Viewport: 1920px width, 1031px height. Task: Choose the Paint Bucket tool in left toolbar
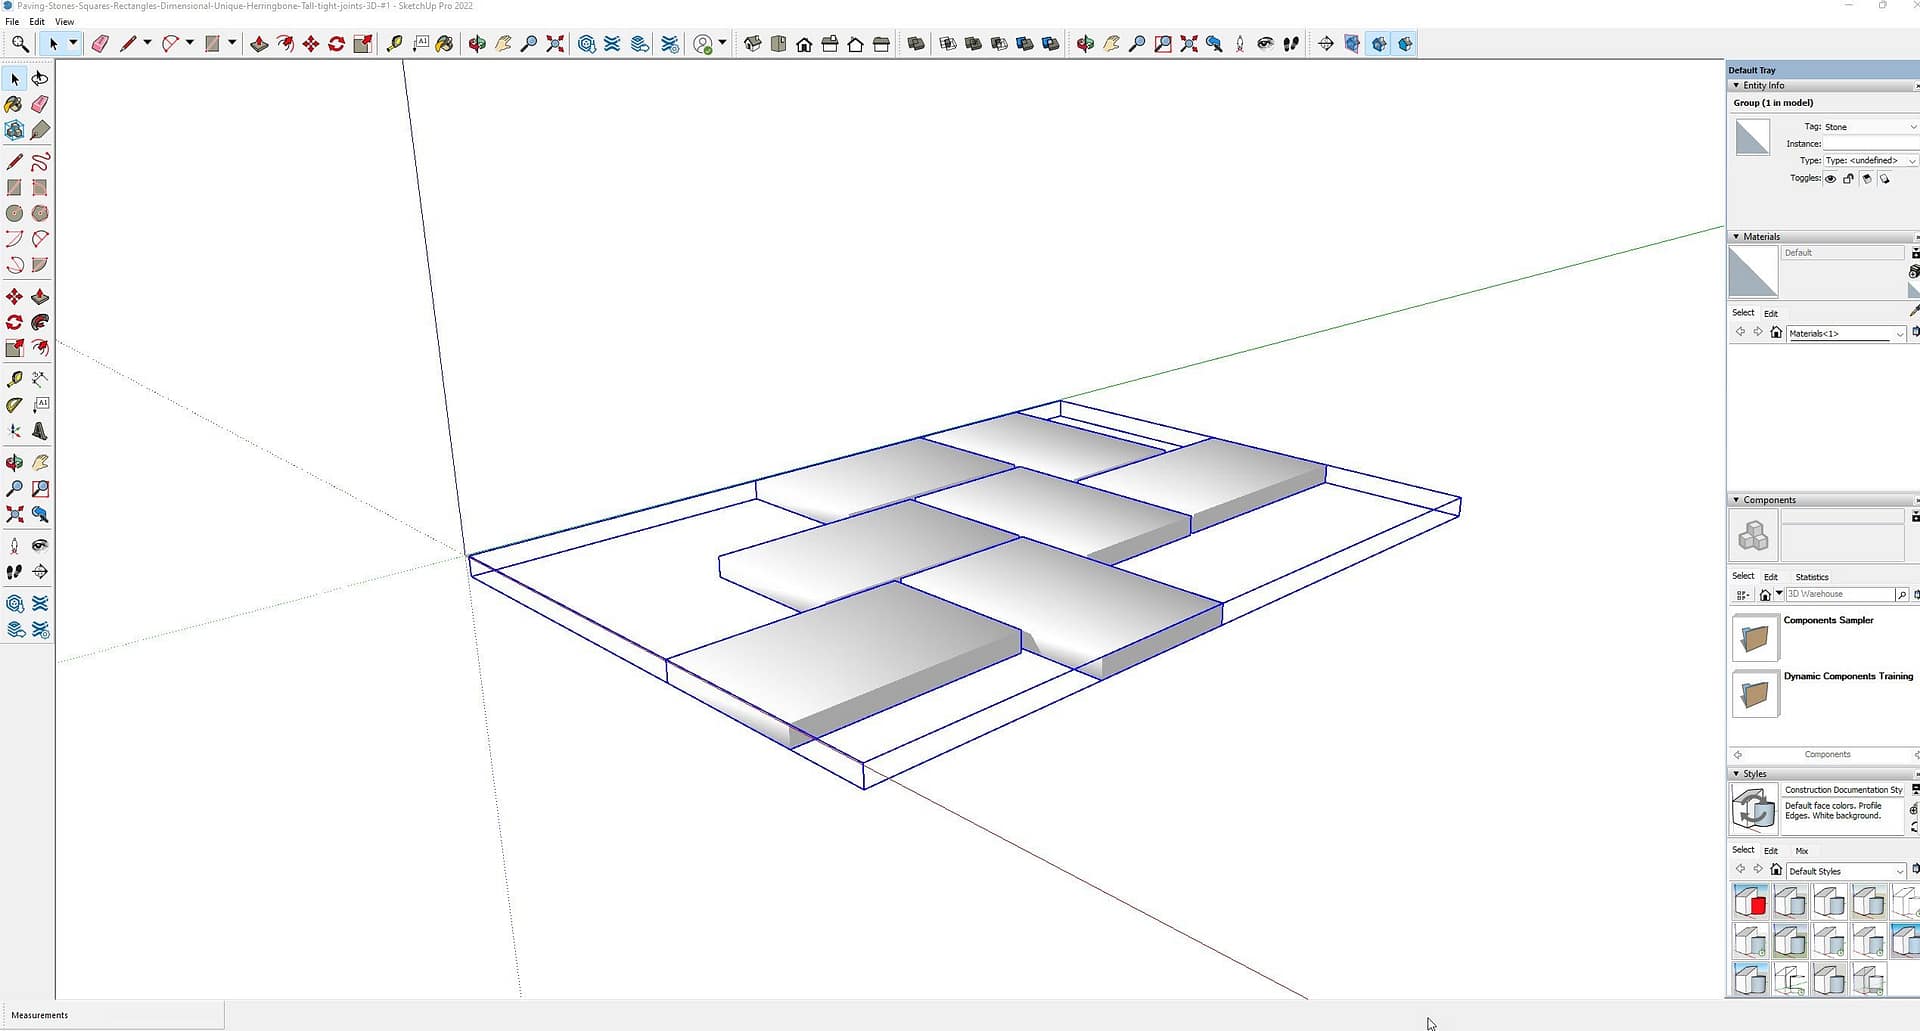pyautogui.click(x=14, y=104)
